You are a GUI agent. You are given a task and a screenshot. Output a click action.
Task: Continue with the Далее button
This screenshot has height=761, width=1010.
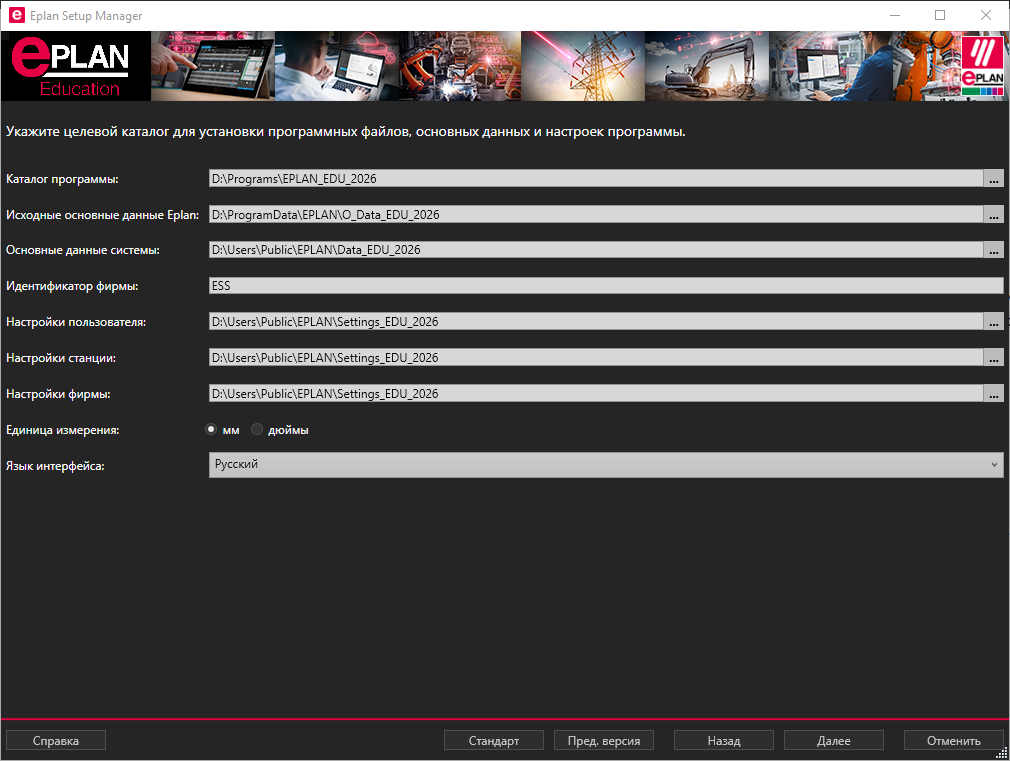(x=834, y=740)
